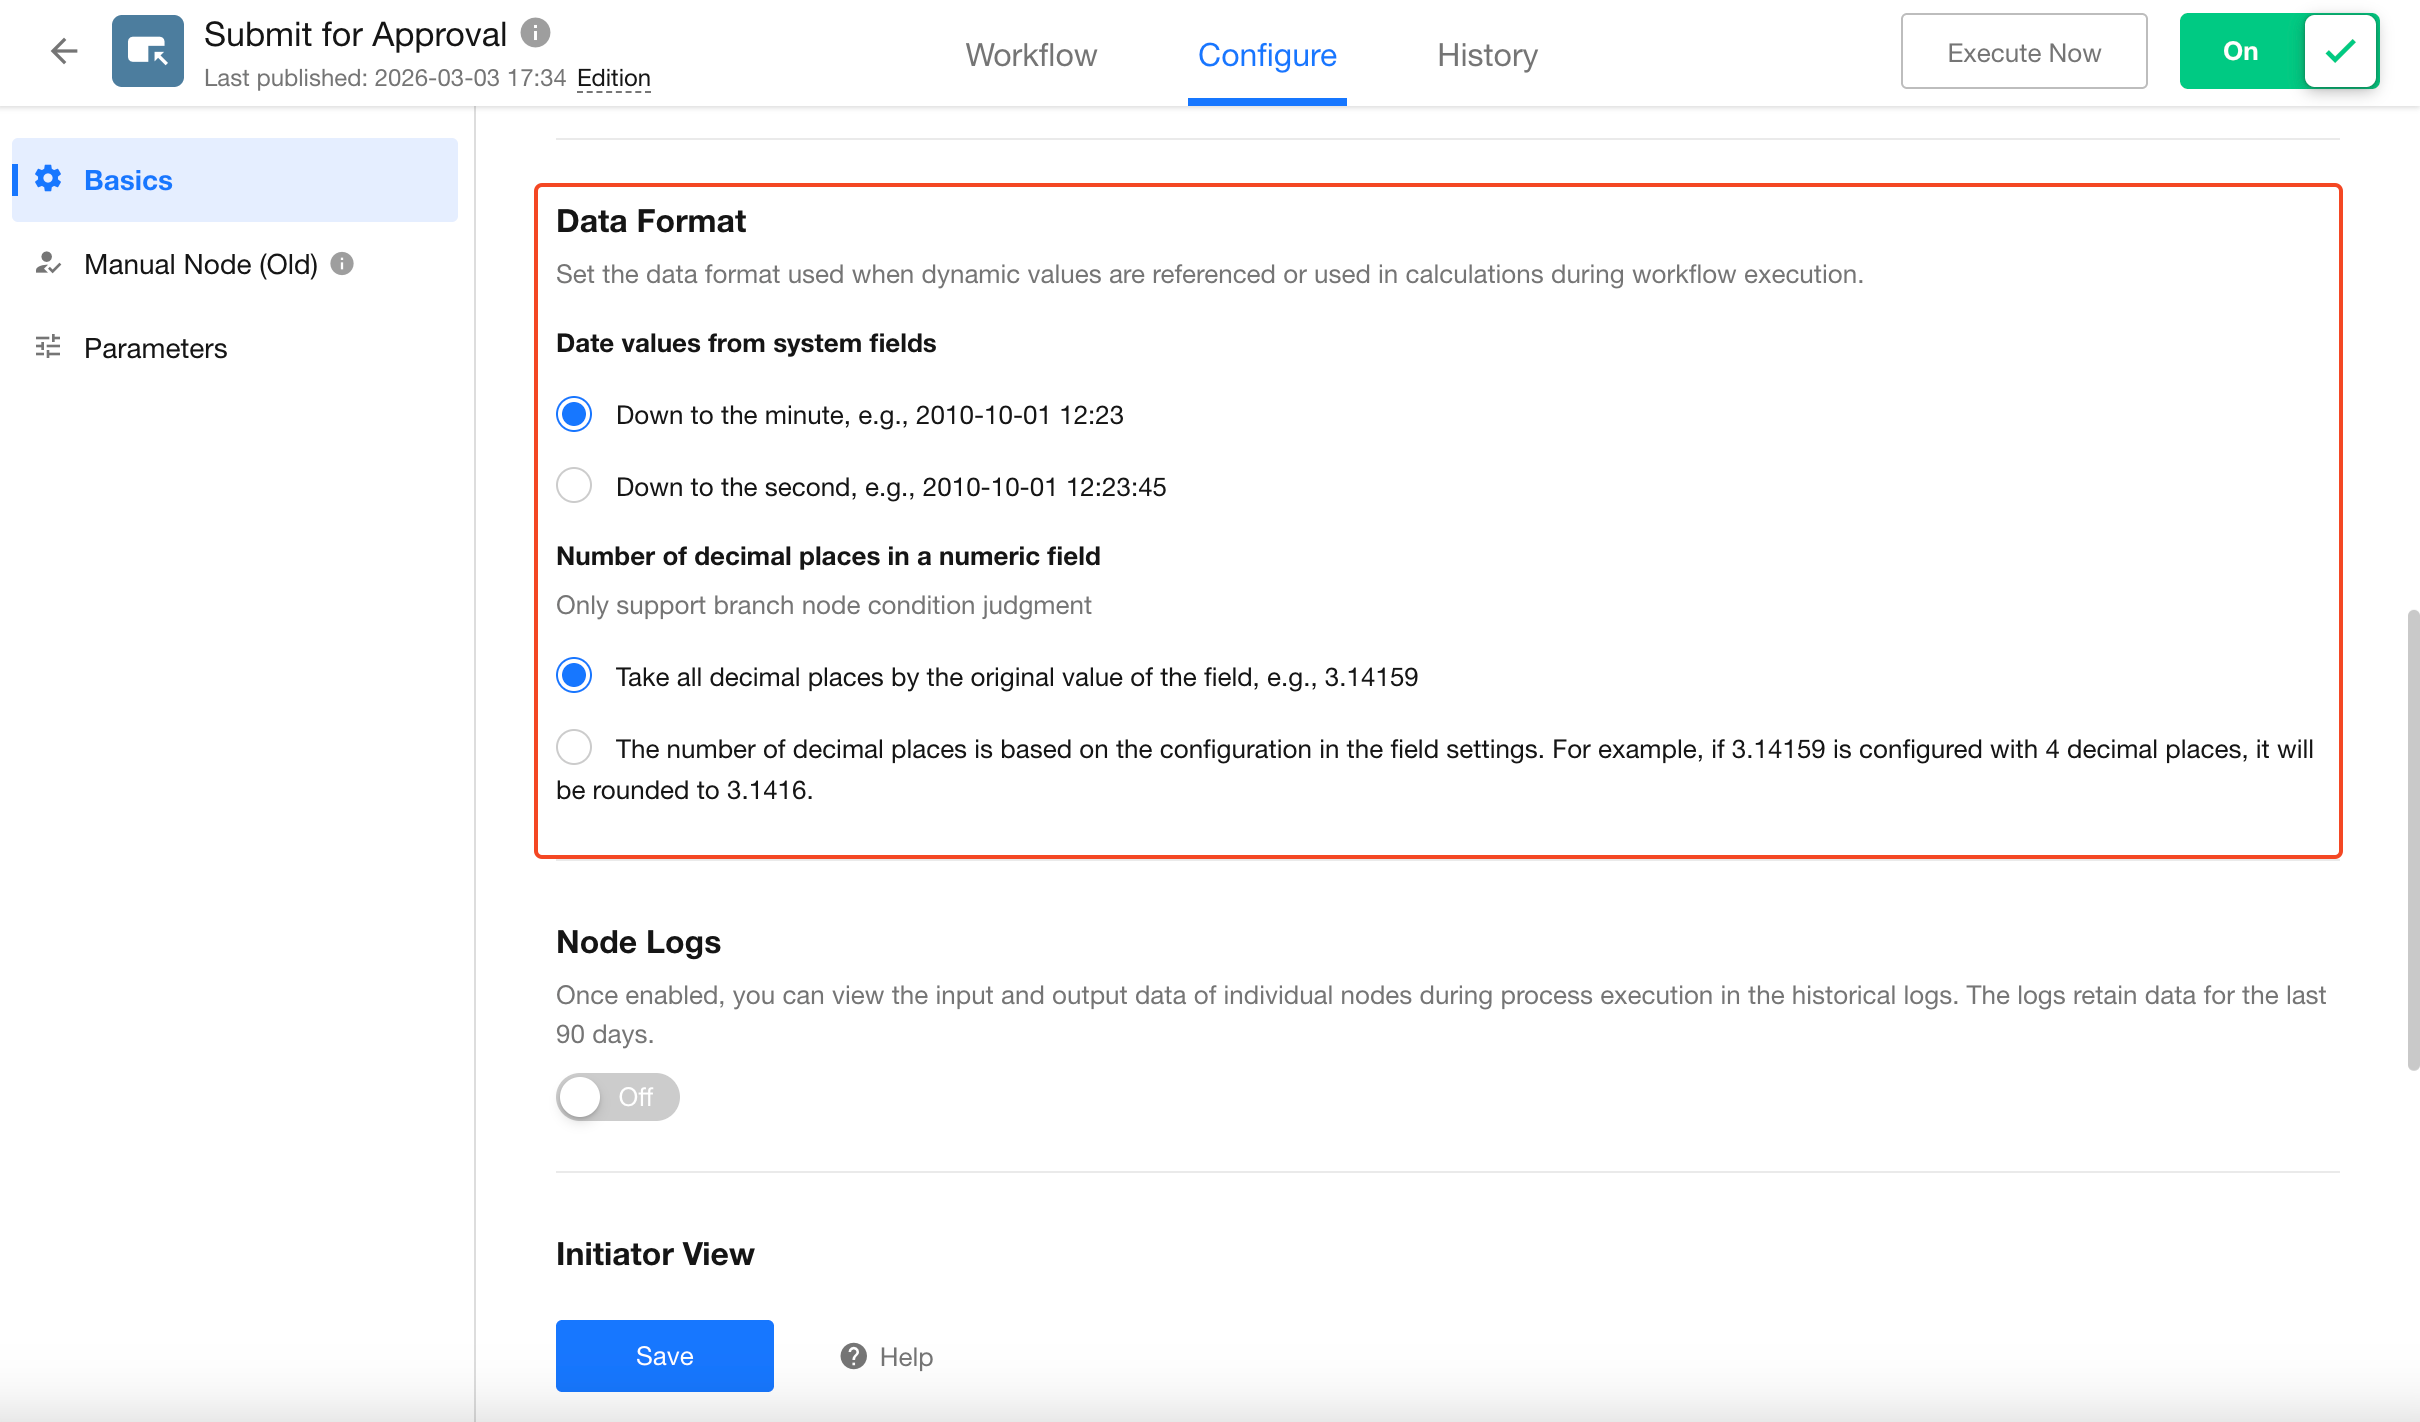Screen dimensions: 2420x1422
Task: Select 'Down to the minute' date format
Action: [574, 414]
